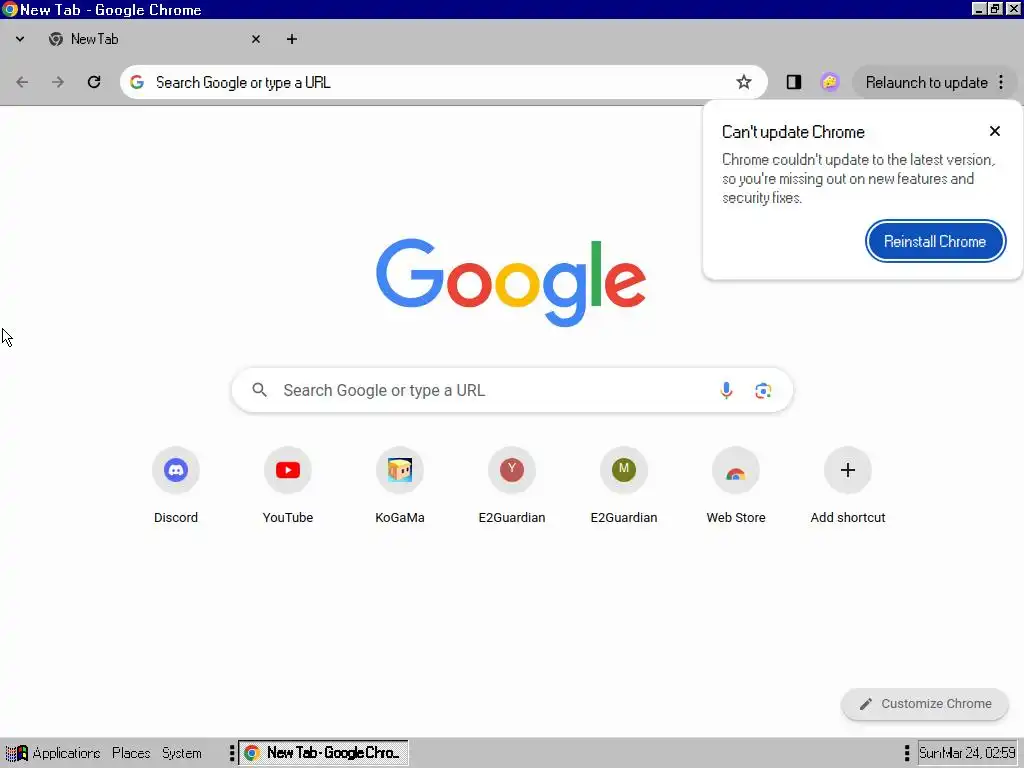Open the Discord shortcut
Viewport: 1024px width, 768px height.
tap(176, 486)
